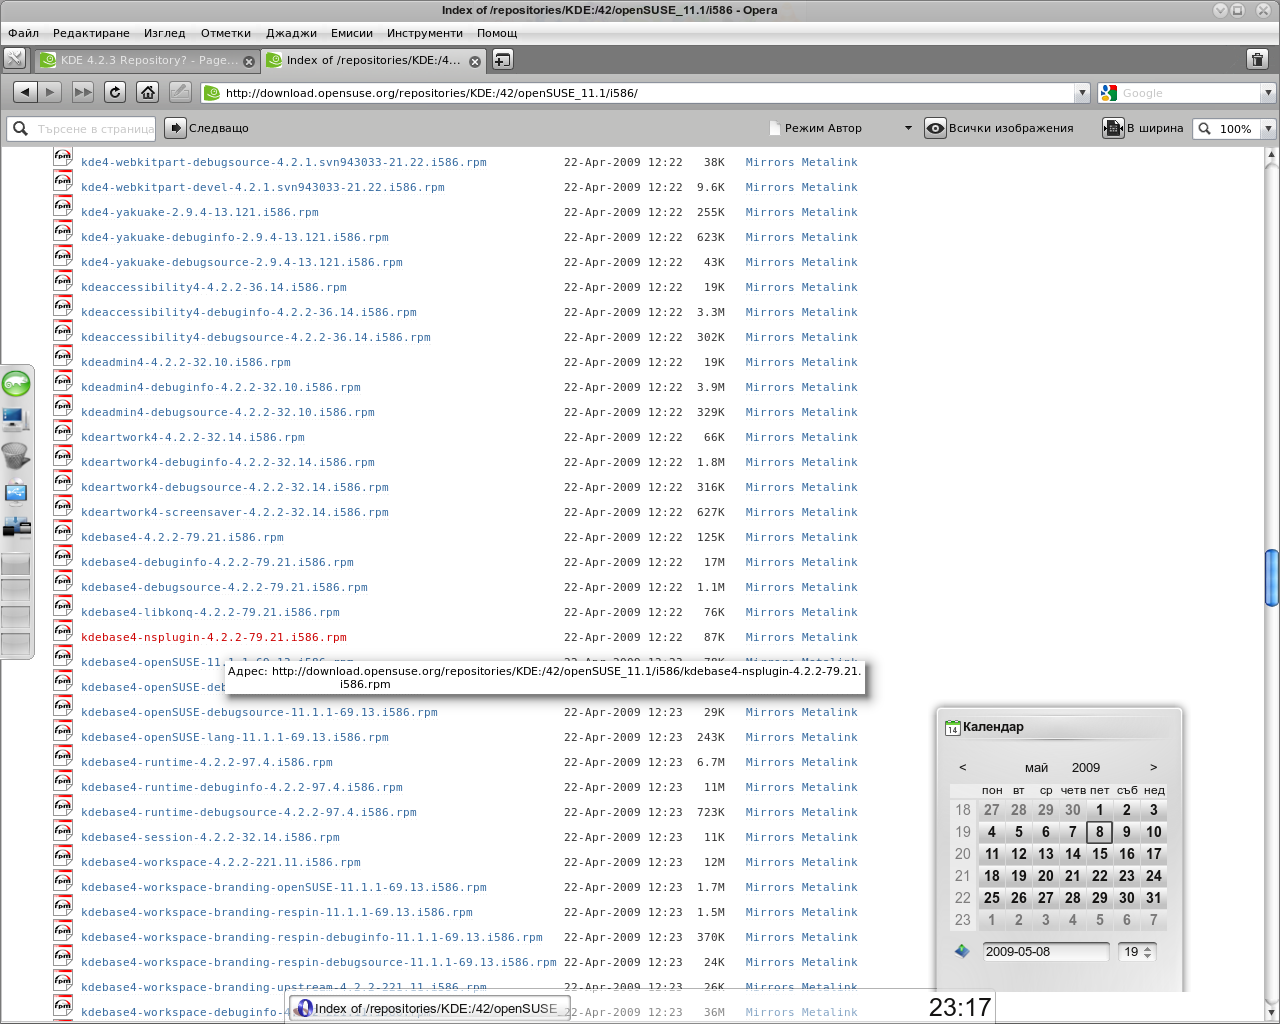This screenshot has height=1024, width=1280.
Task: Click the 23:17 clock display
Action: pos(959,1007)
